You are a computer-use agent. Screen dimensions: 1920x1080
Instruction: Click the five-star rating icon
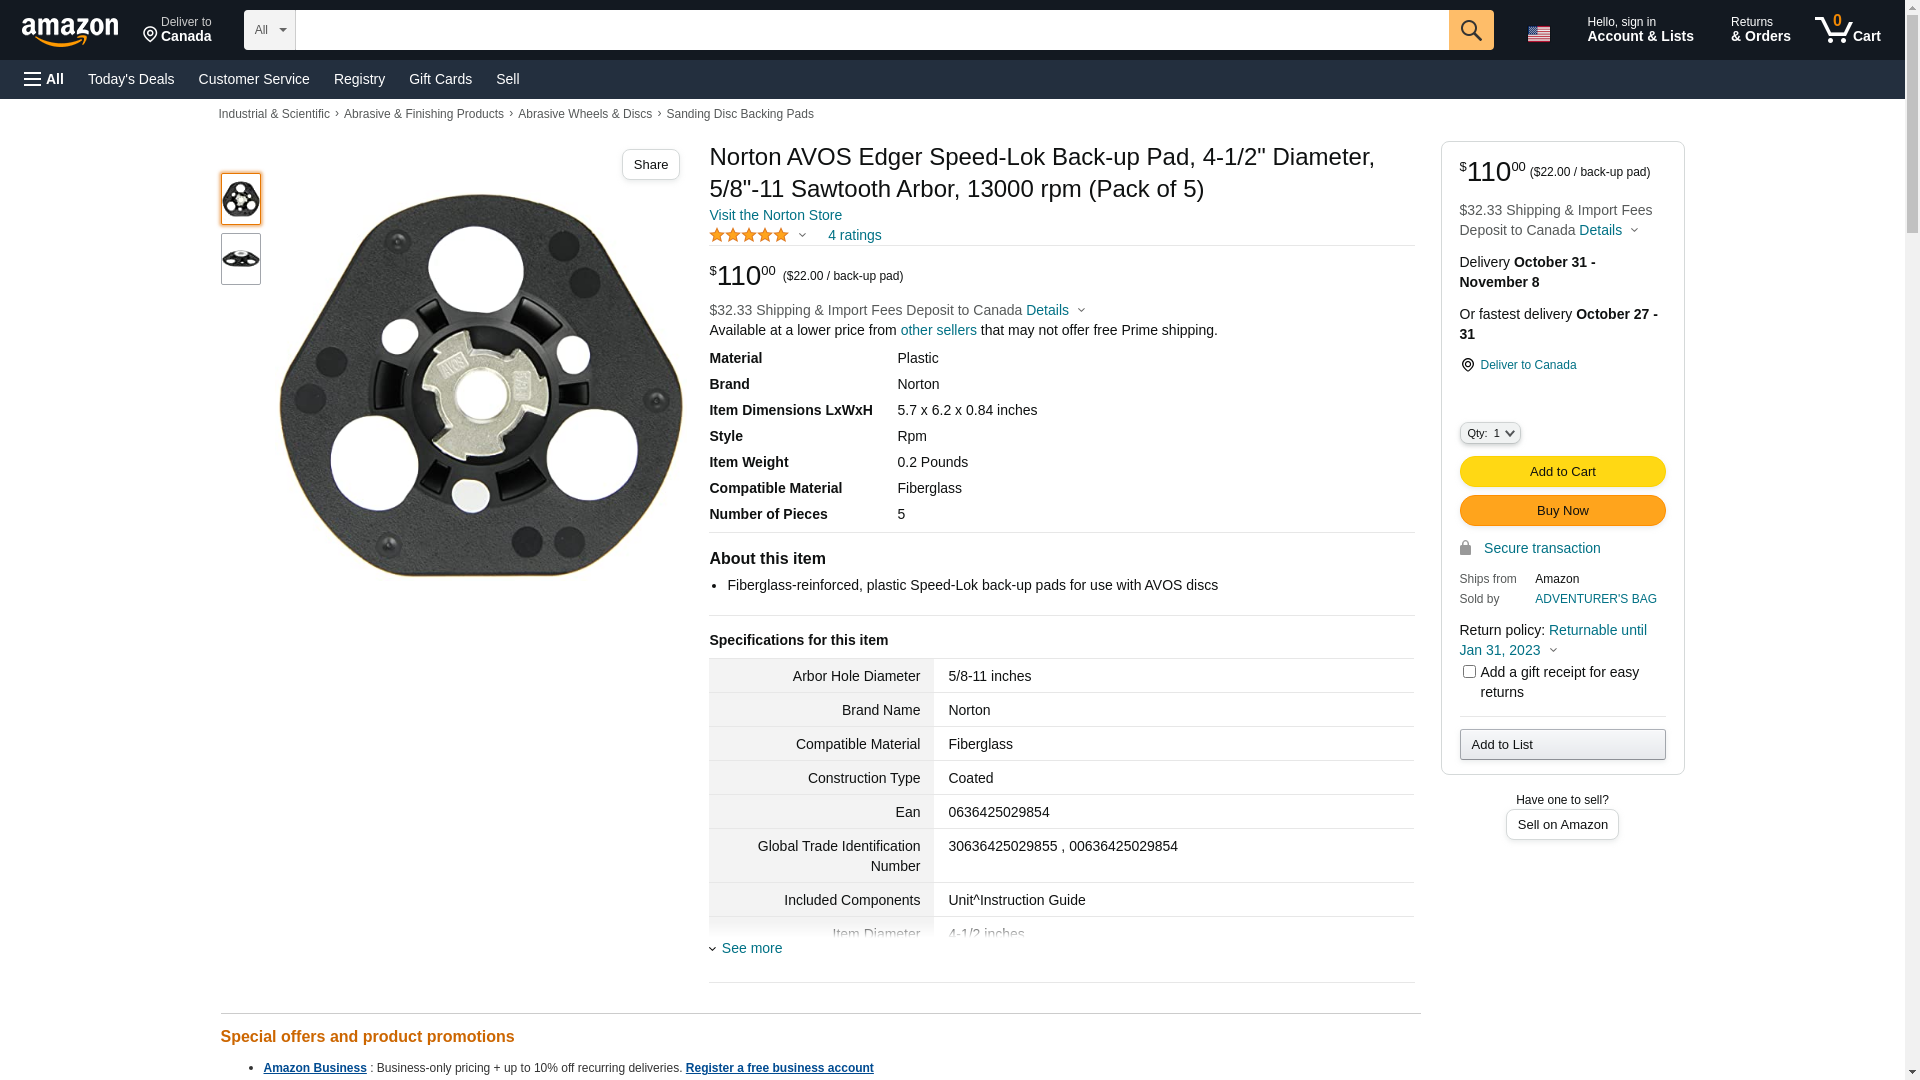click(x=749, y=235)
